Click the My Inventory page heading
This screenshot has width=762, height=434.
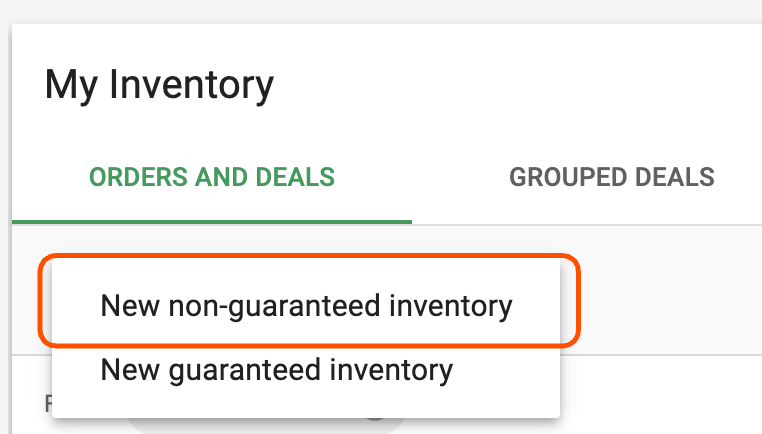159,85
